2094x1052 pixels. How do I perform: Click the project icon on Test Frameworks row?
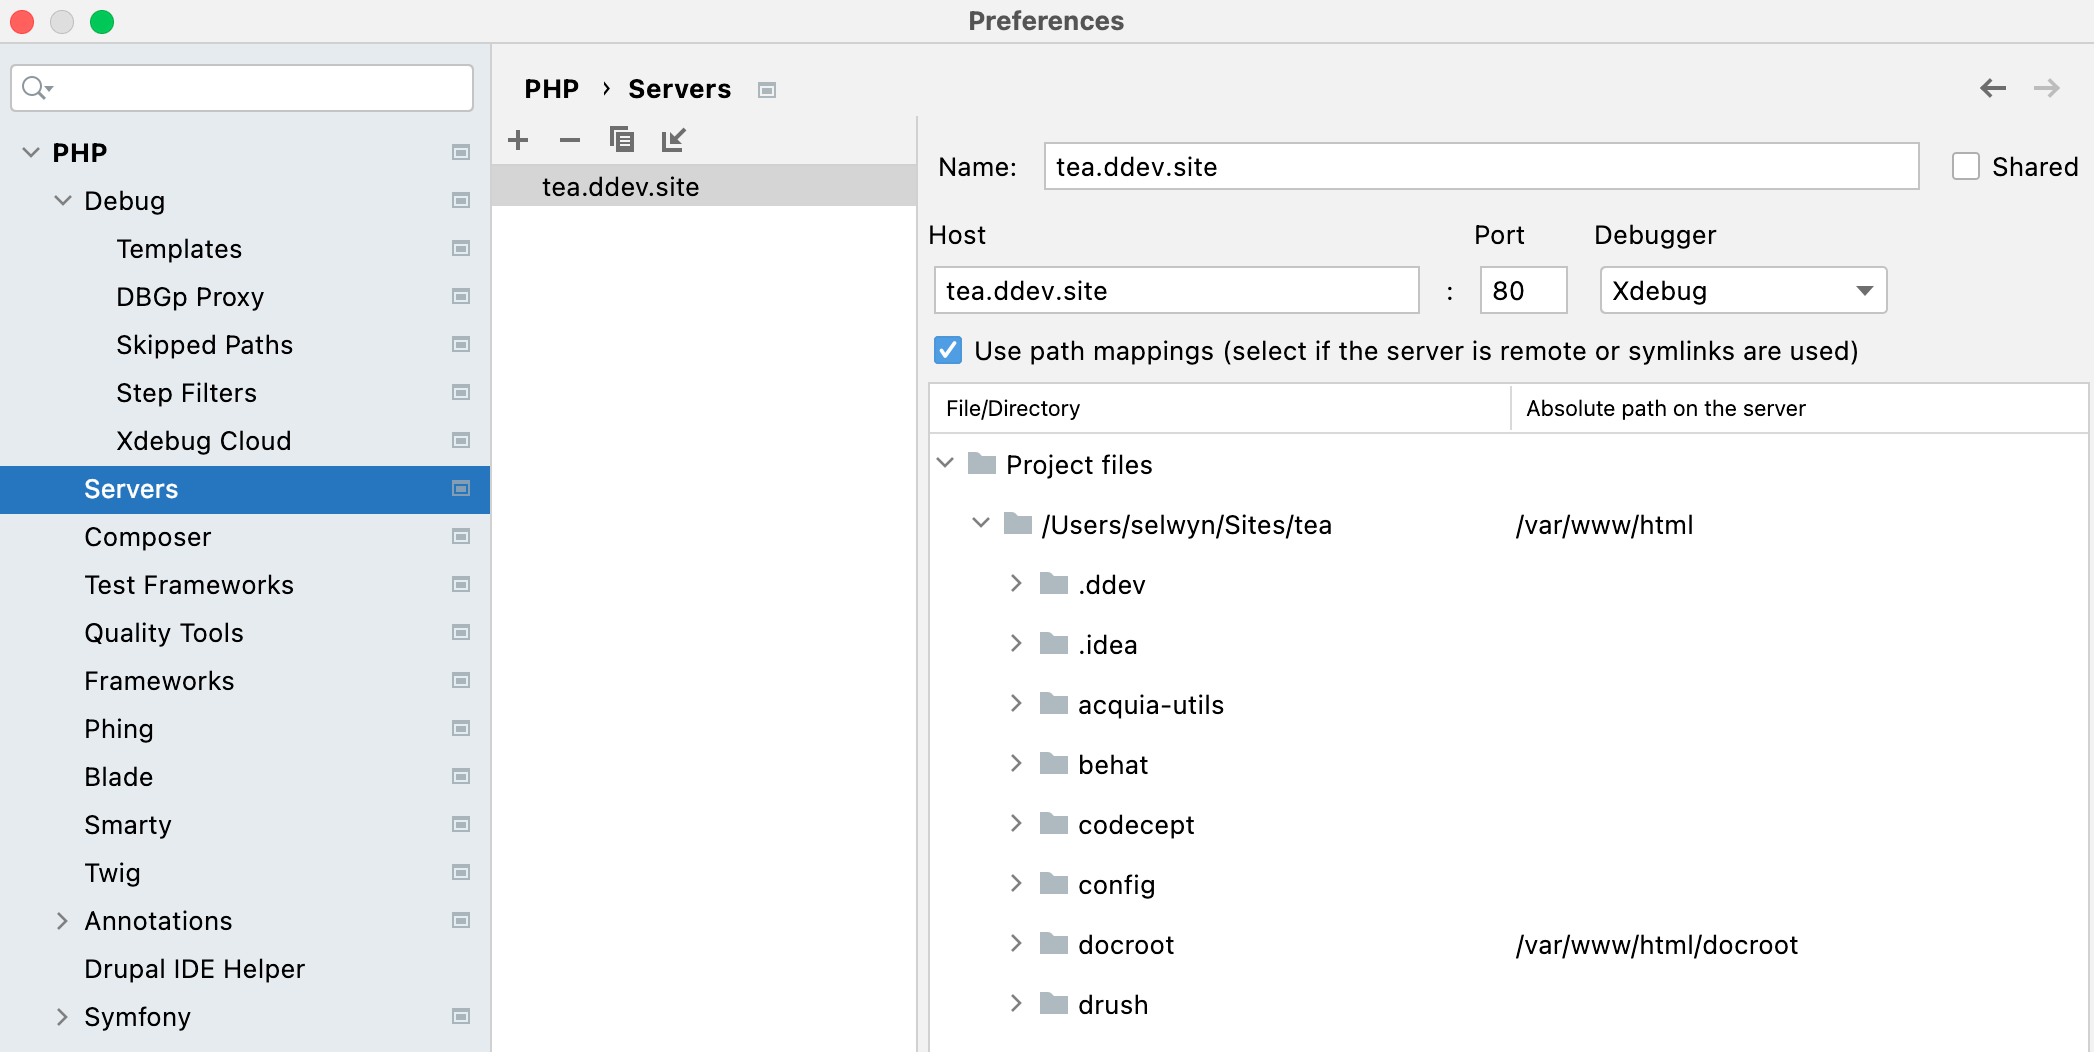(x=461, y=584)
